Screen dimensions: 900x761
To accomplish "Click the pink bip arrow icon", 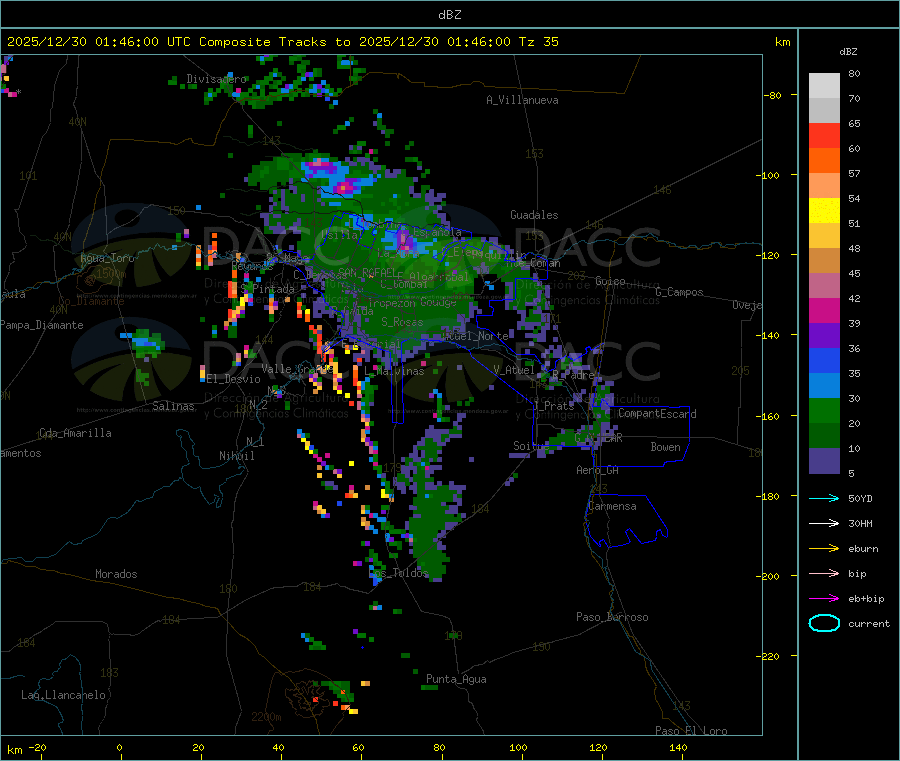I will pyautogui.click(x=824, y=573).
